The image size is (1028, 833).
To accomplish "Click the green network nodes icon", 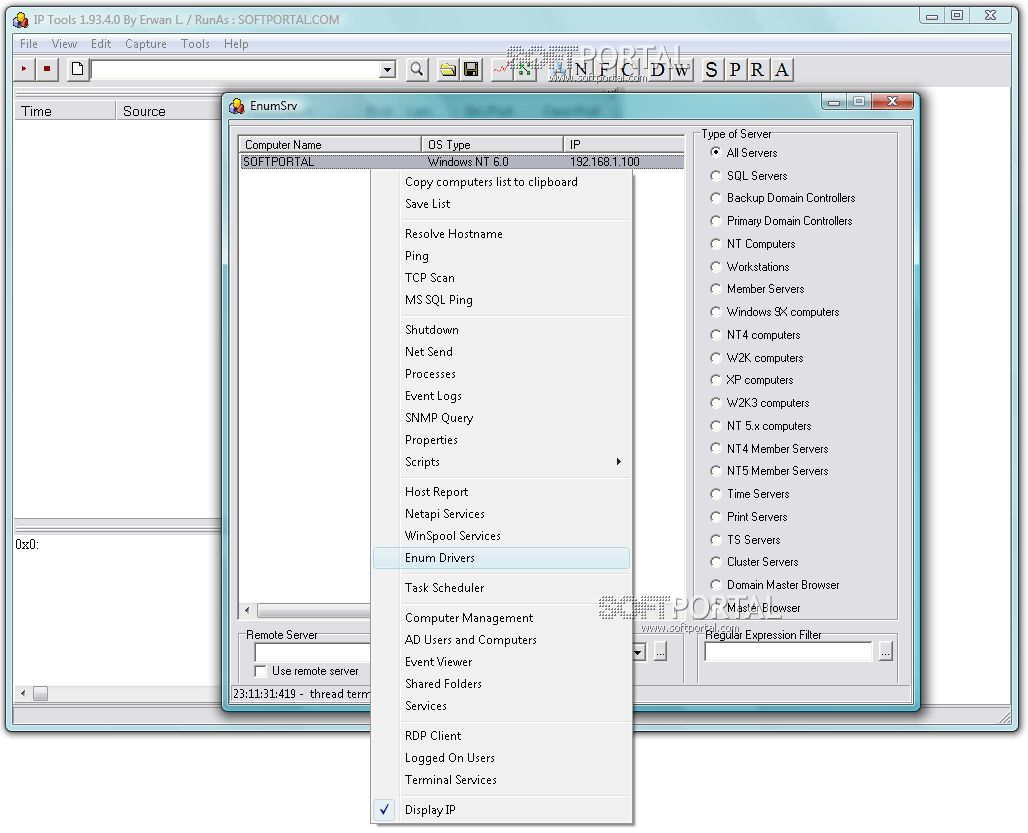I will click(x=524, y=69).
